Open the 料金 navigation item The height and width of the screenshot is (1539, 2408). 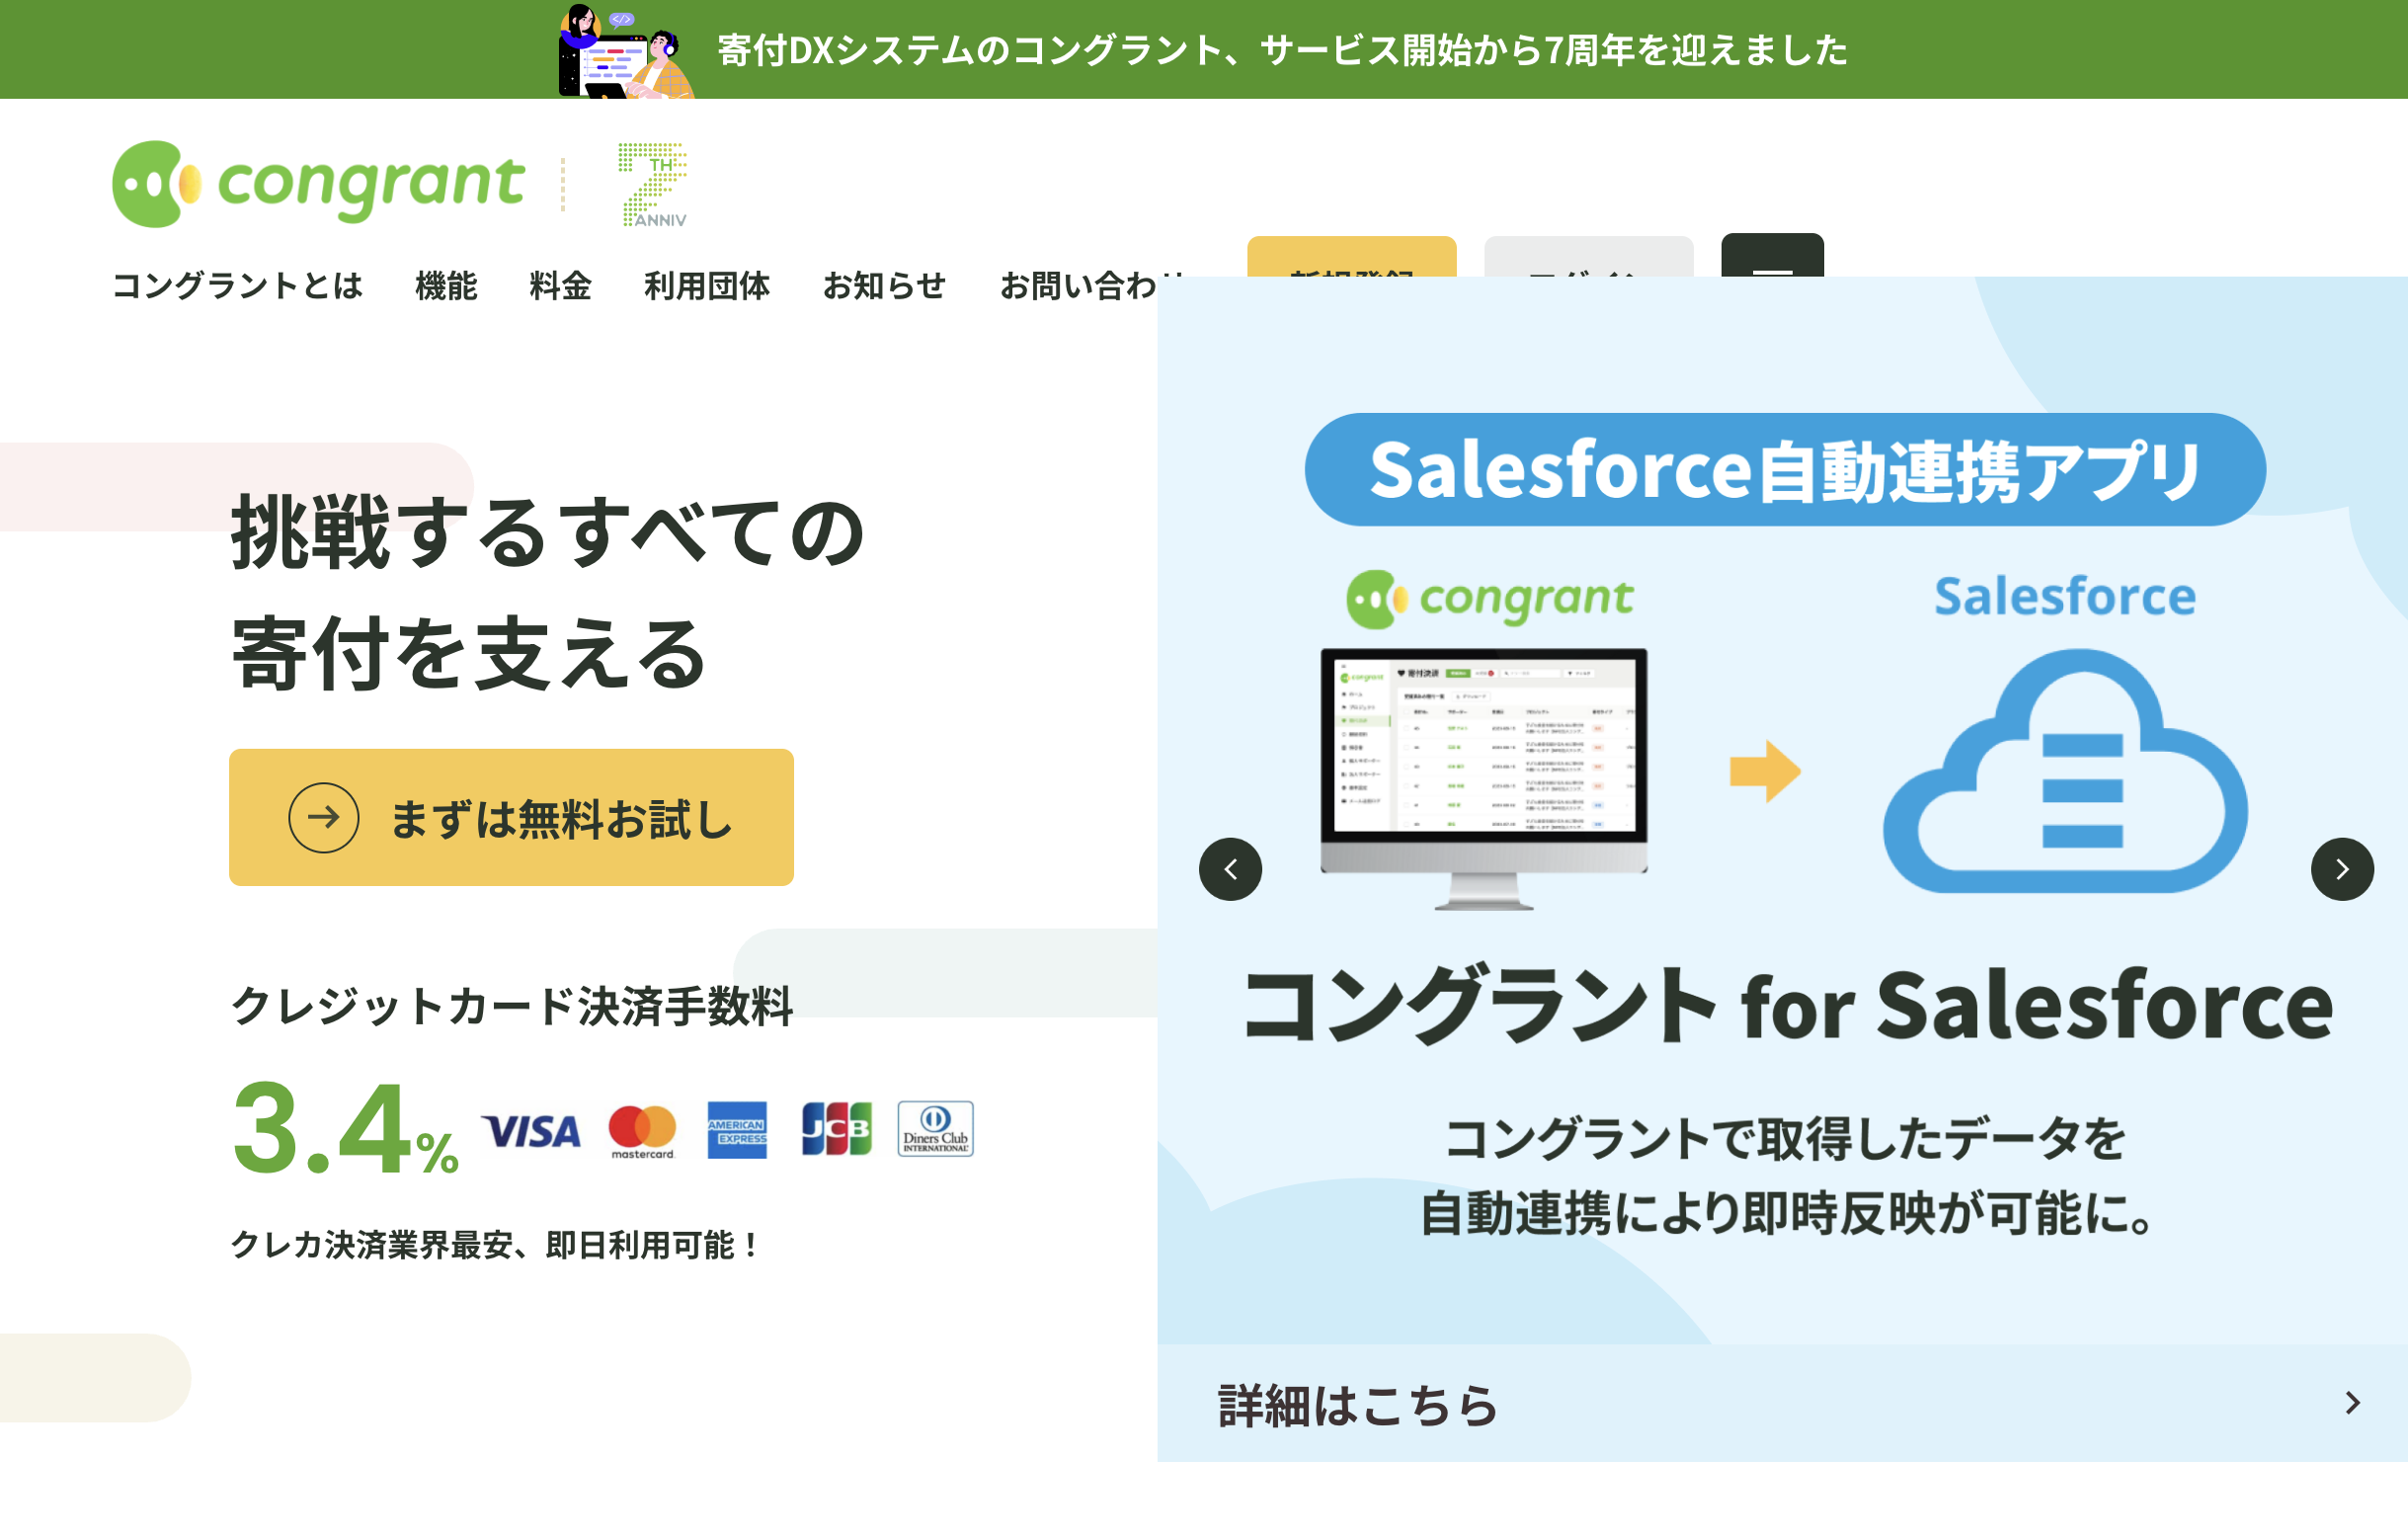tap(559, 287)
